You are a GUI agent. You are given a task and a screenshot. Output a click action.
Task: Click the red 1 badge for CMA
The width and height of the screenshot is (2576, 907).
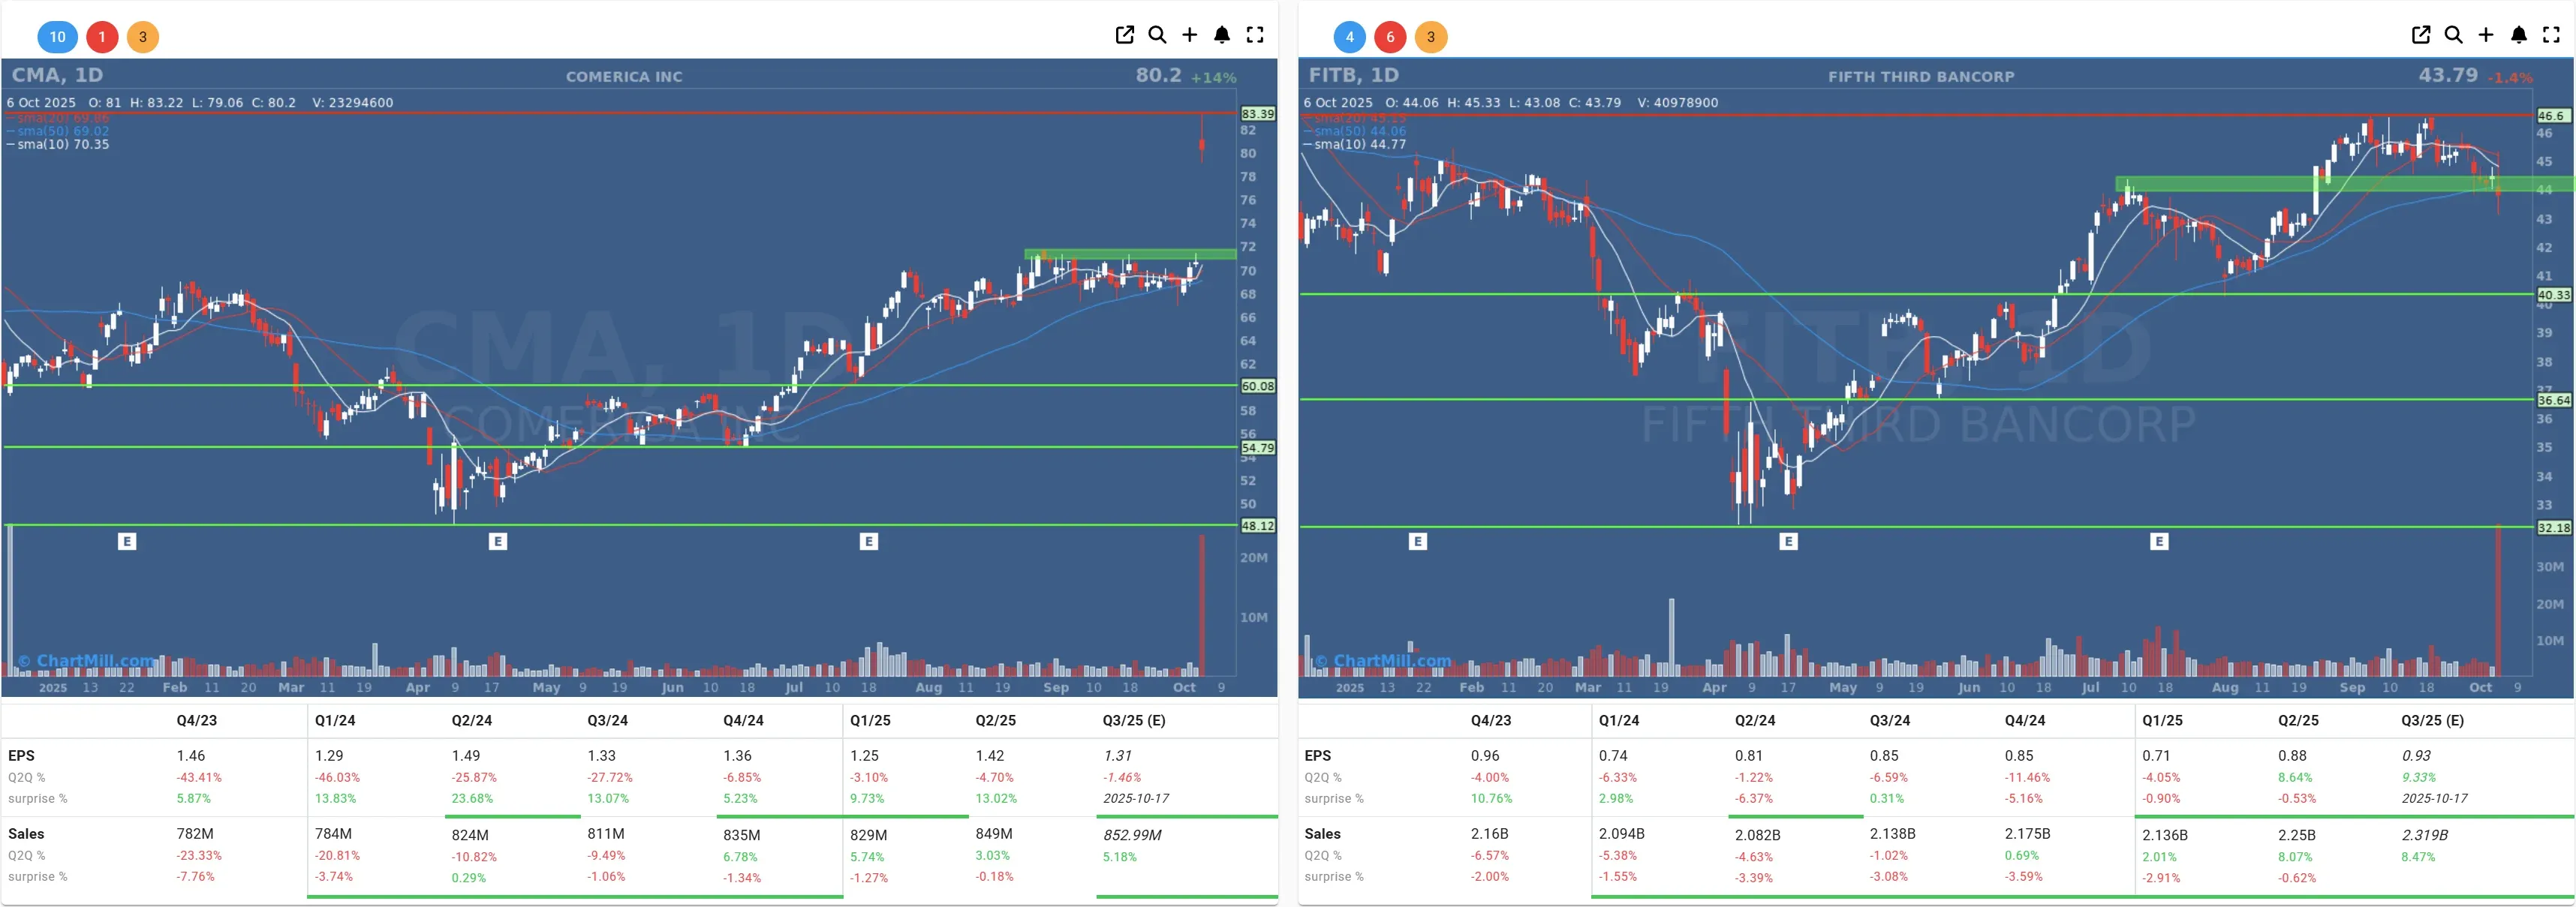[x=102, y=37]
